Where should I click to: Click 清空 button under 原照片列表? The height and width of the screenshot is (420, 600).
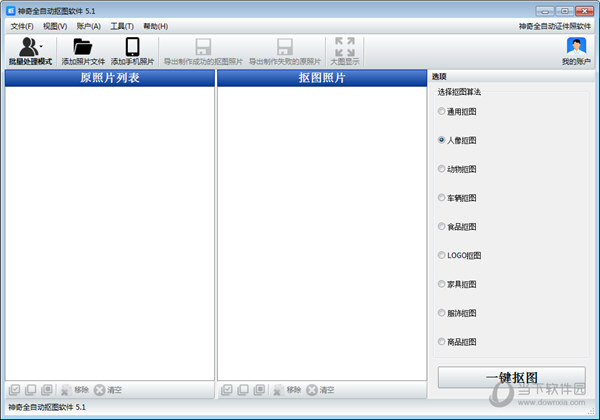(x=108, y=390)
